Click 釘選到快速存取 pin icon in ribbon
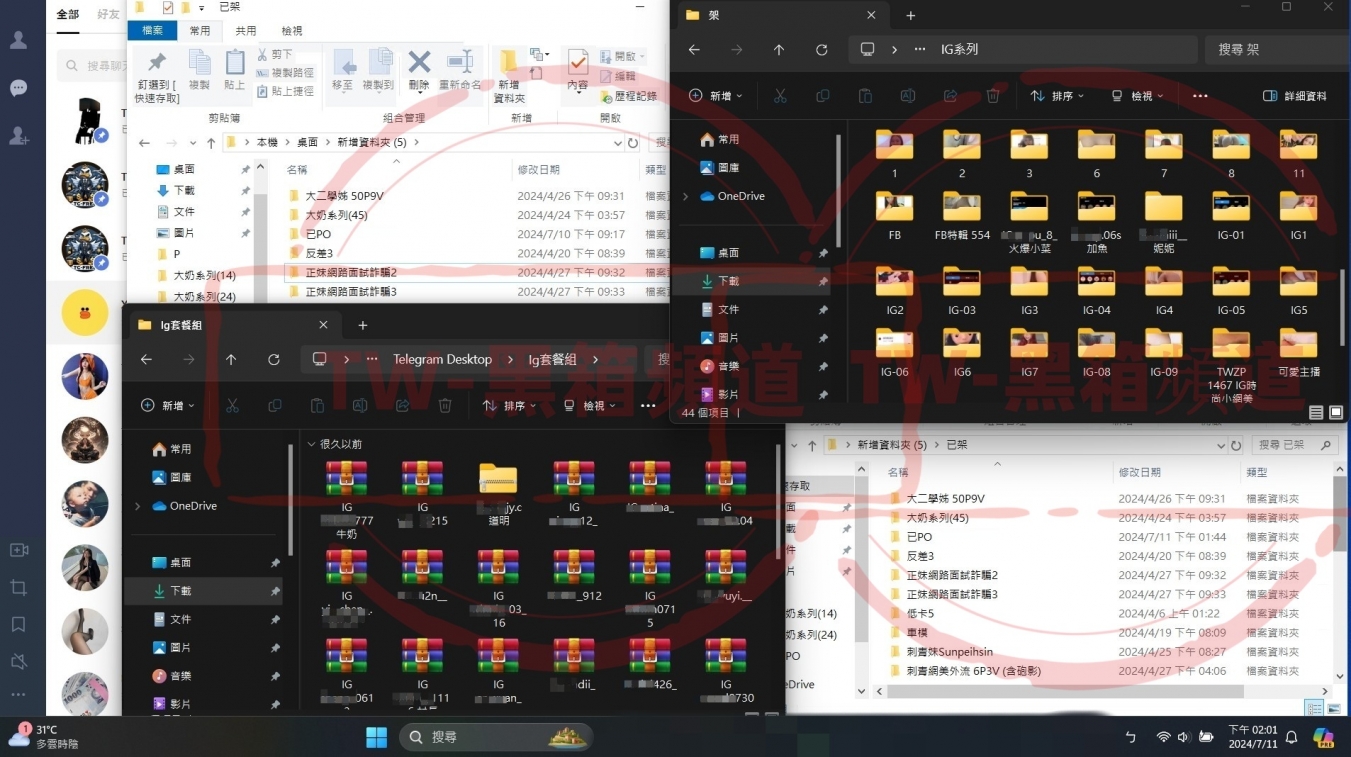Viewport: 1351px width, 757px height. tap(157, 76)
